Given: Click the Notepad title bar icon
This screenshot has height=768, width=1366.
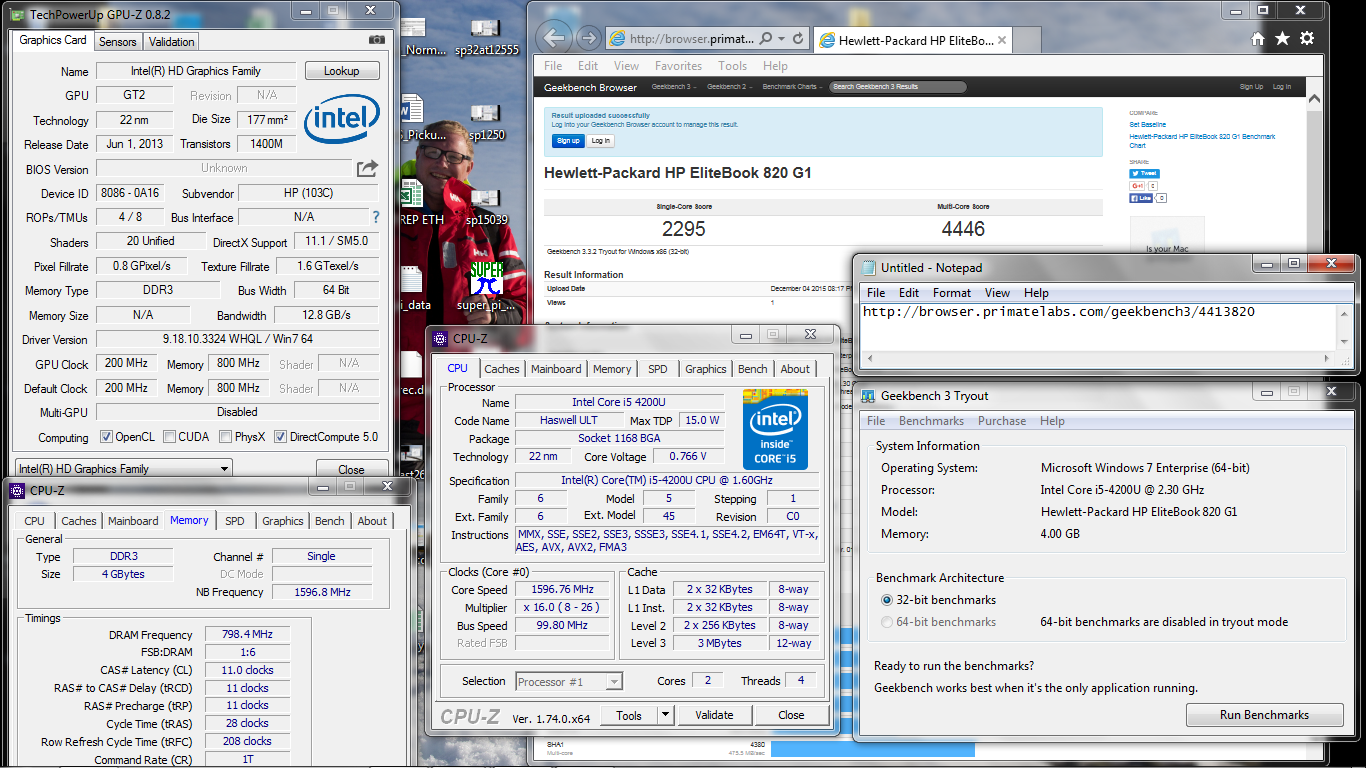Looking at the screenshot, I should point(869,267).
